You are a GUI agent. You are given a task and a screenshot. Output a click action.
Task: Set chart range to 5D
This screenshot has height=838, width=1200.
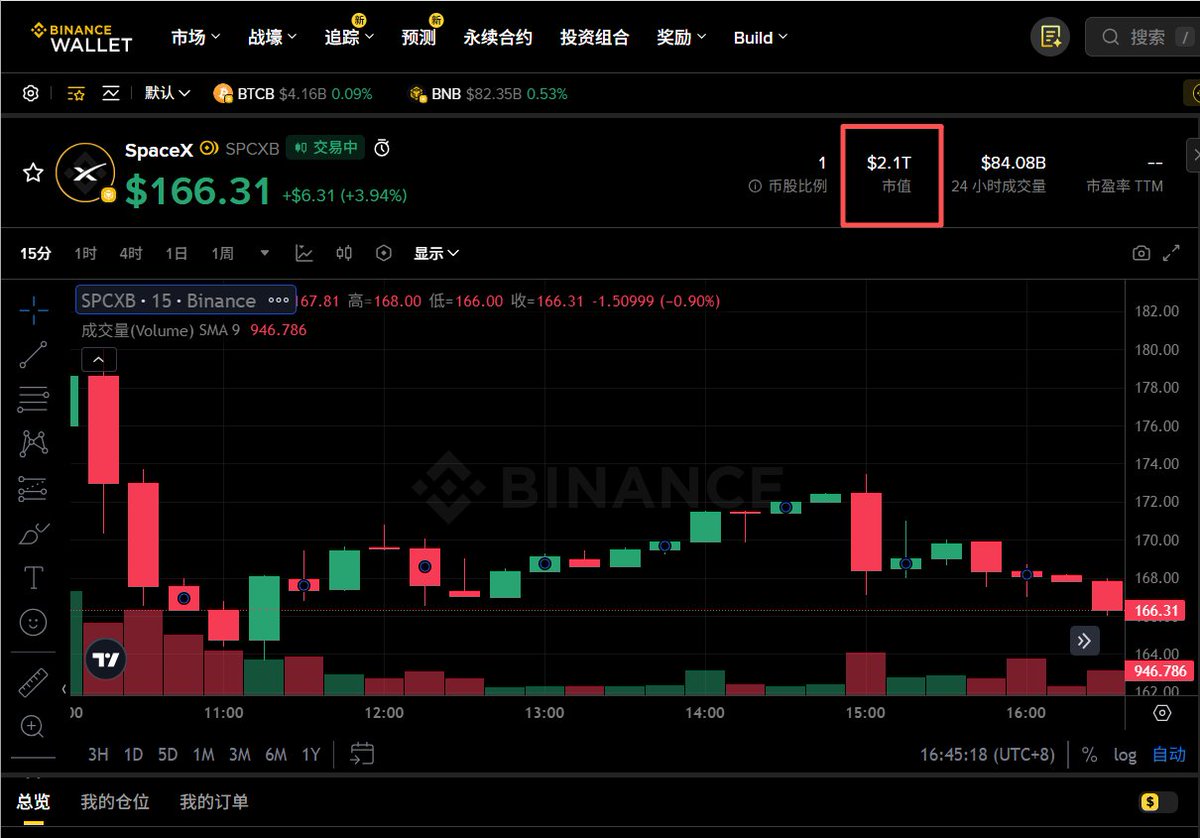click(x=168, y=755)
